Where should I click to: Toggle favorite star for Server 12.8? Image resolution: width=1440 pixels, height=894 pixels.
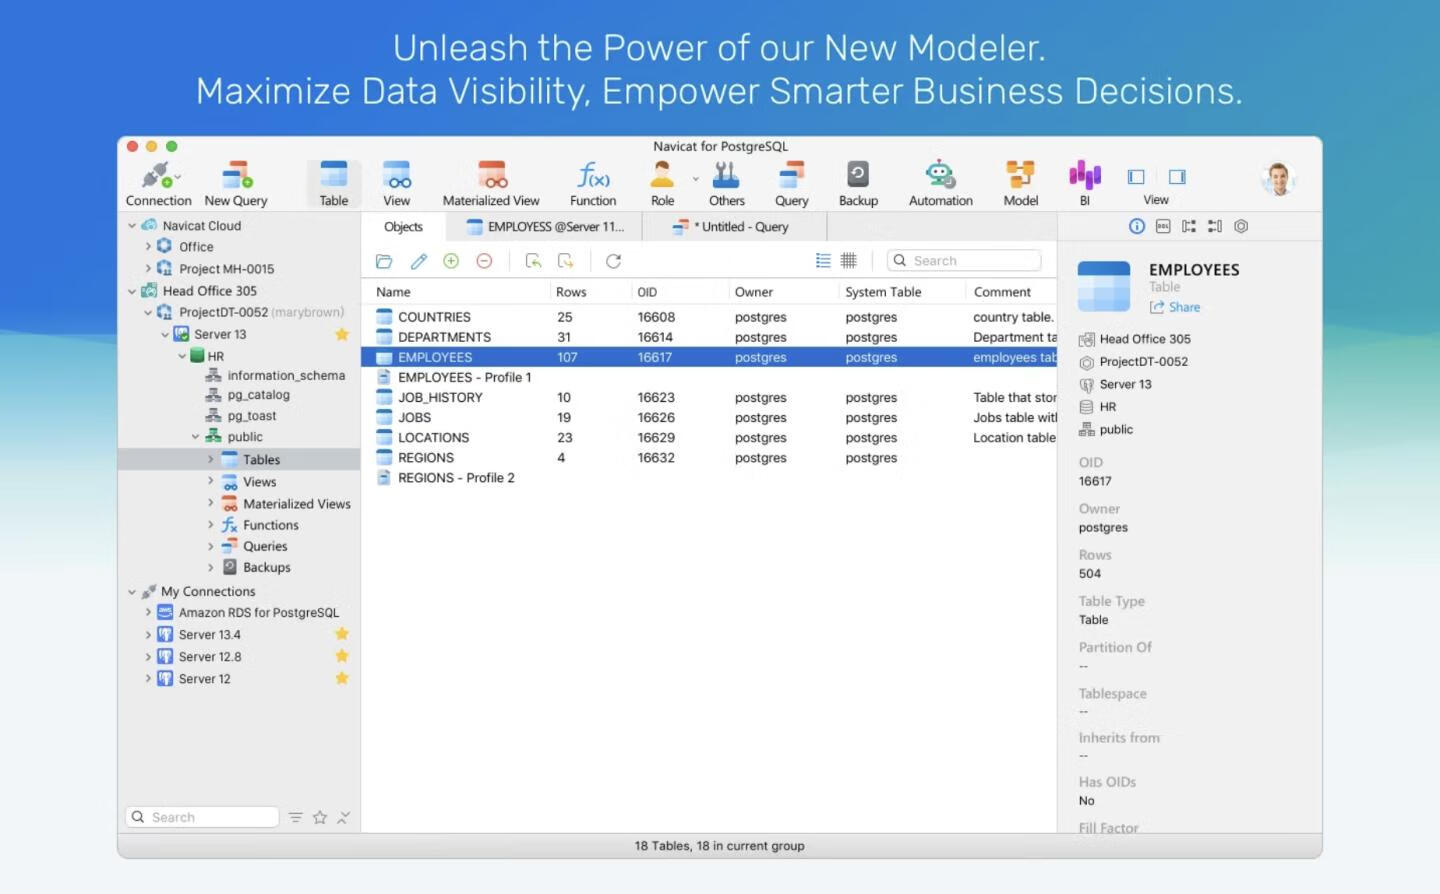[342, 656]
